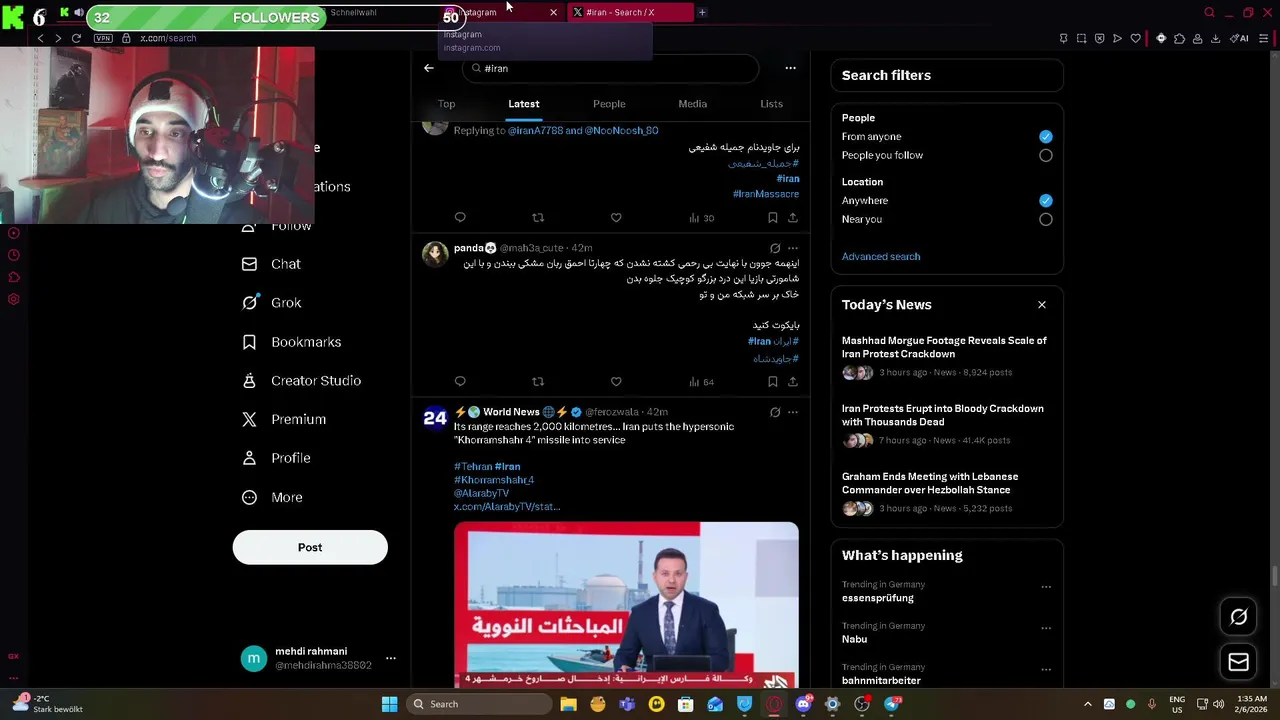
Task: Open the ad blocker shield icon
Action: tap(1099, 38)
